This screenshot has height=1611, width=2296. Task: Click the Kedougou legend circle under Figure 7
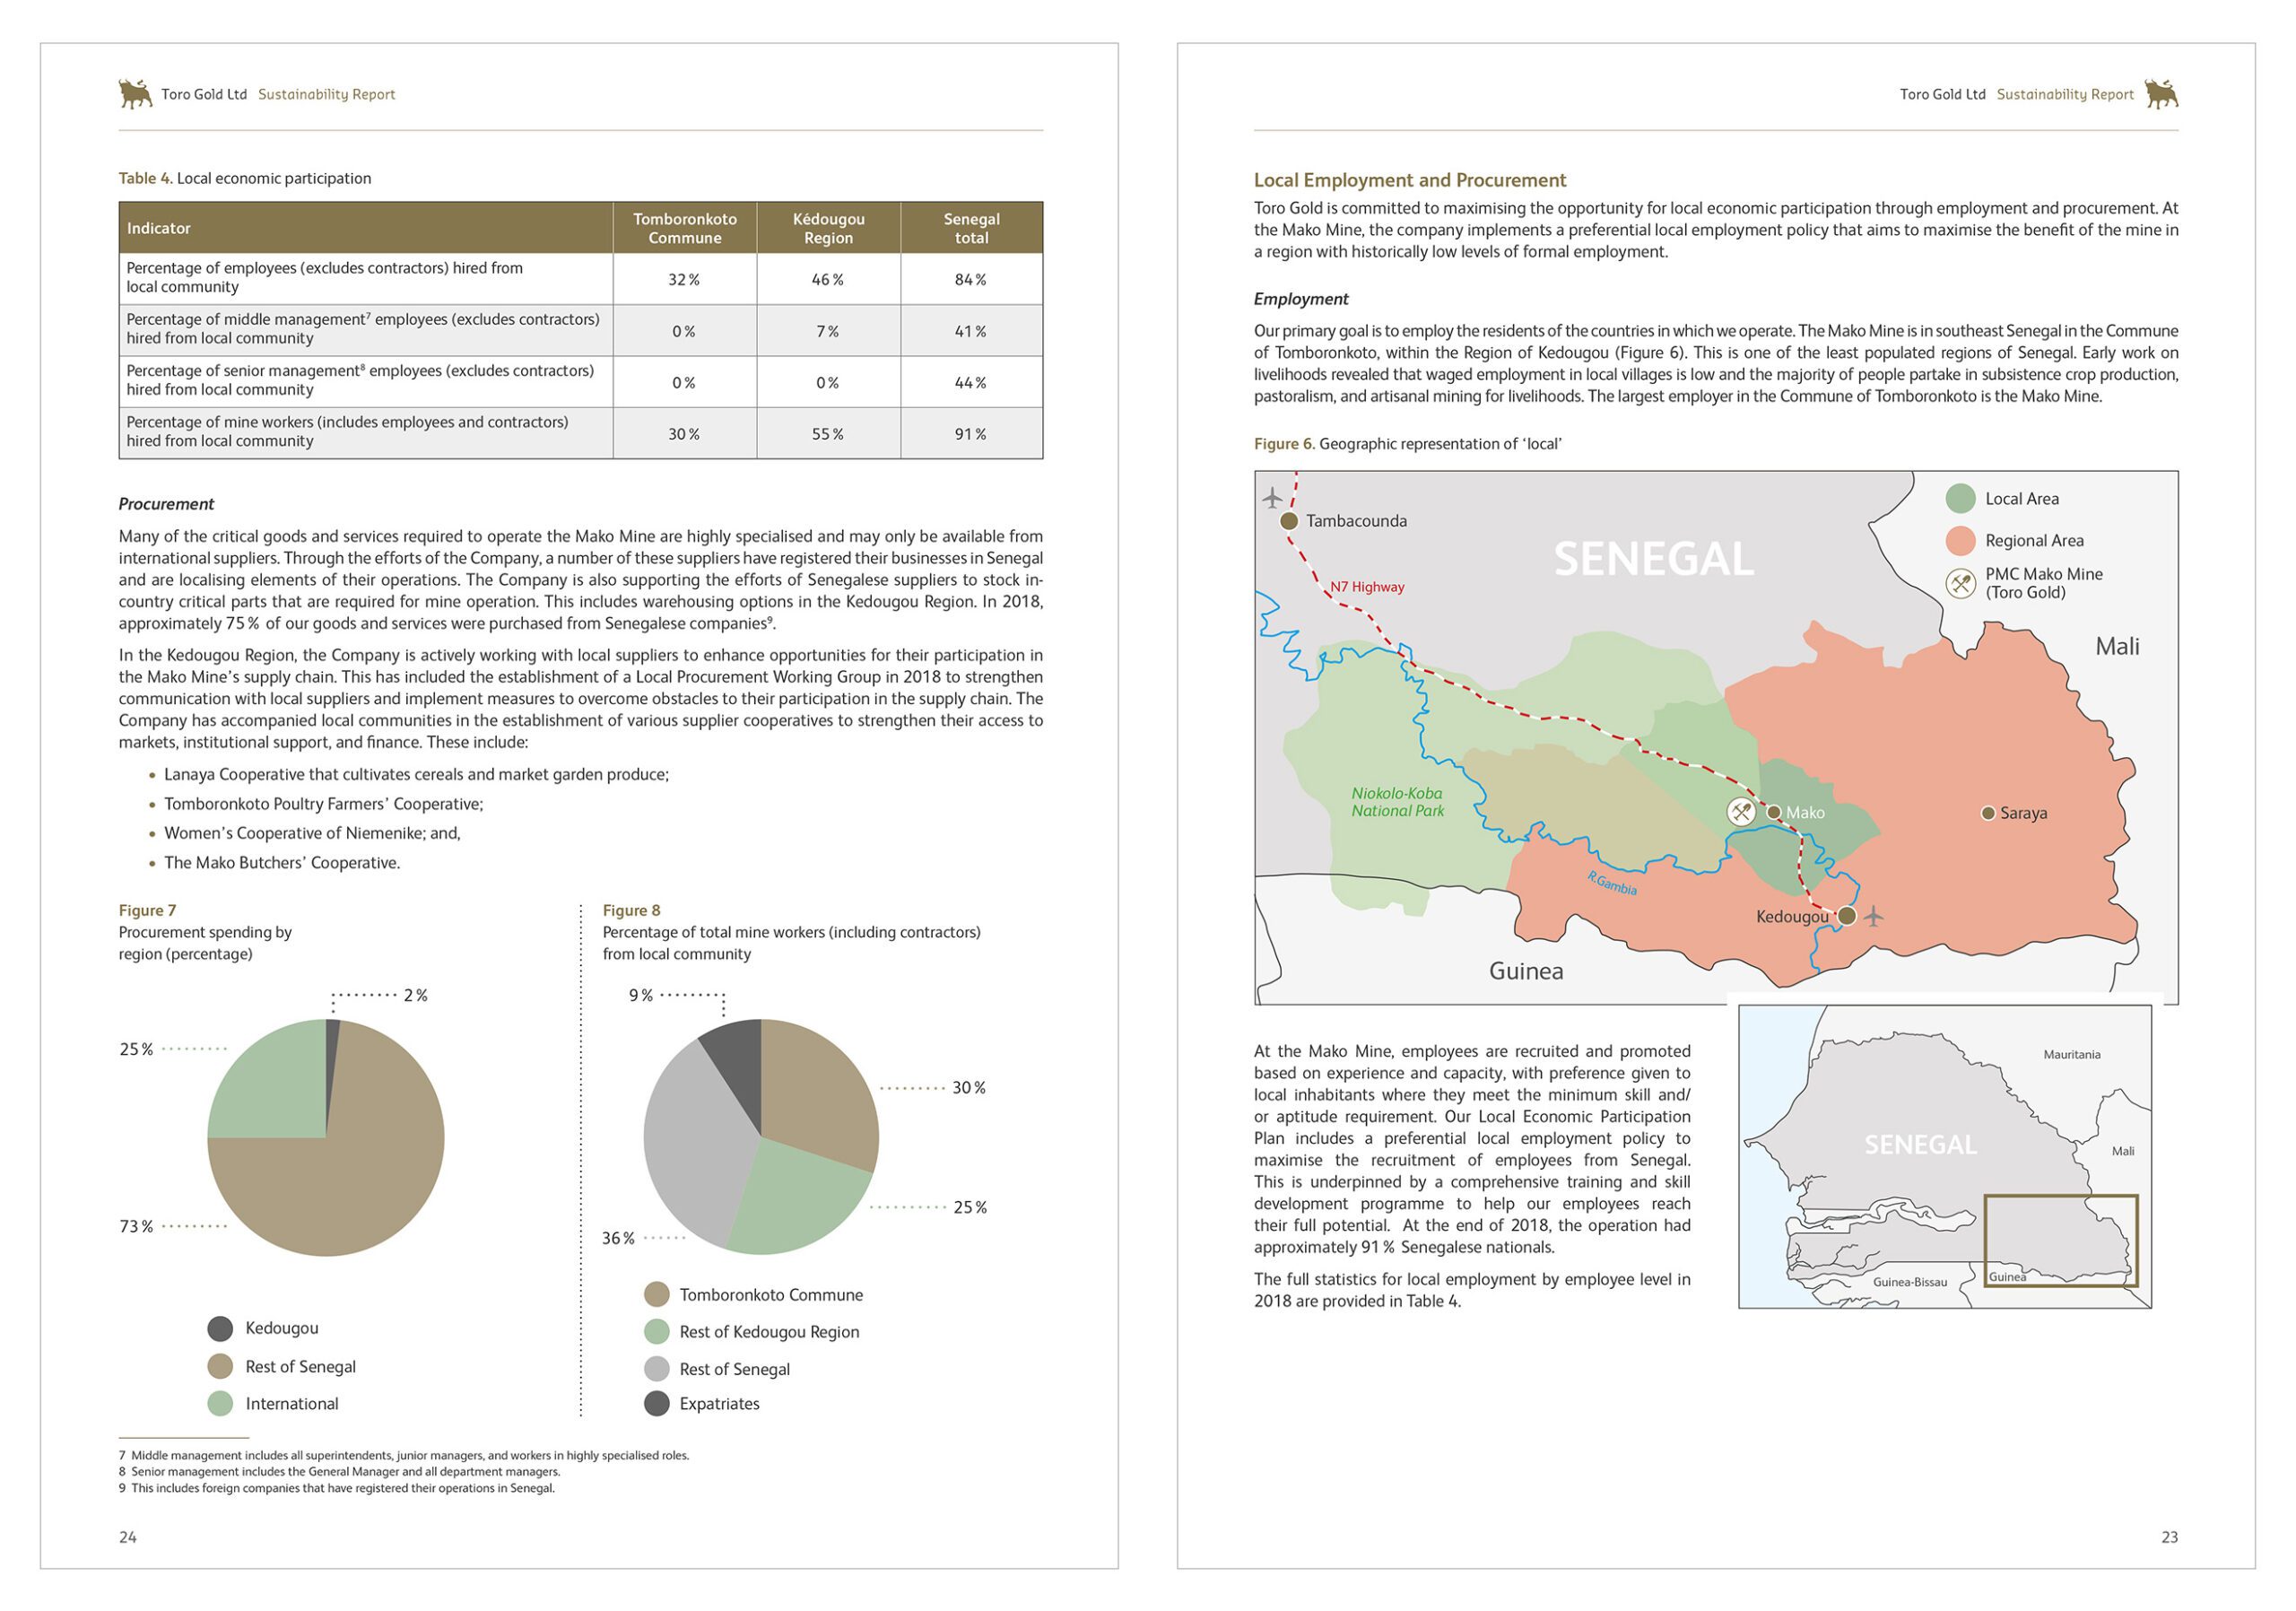pyautogui.click(x=220, y=1328)
